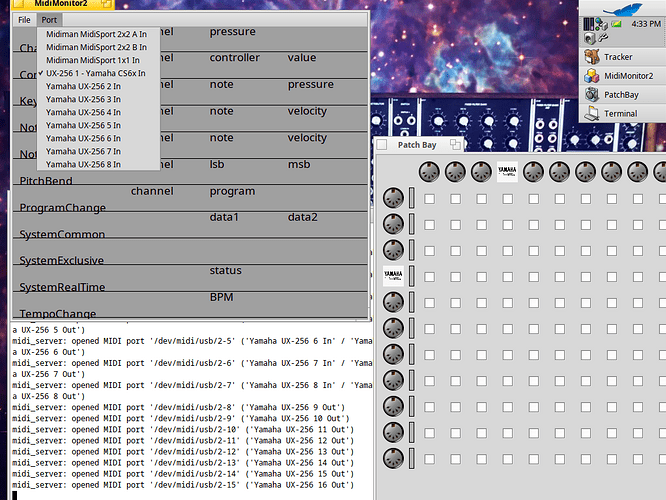Click sixth icon in Patch Bay top row
The width and height of the screenshot is (666, 500).
point(559,172)
